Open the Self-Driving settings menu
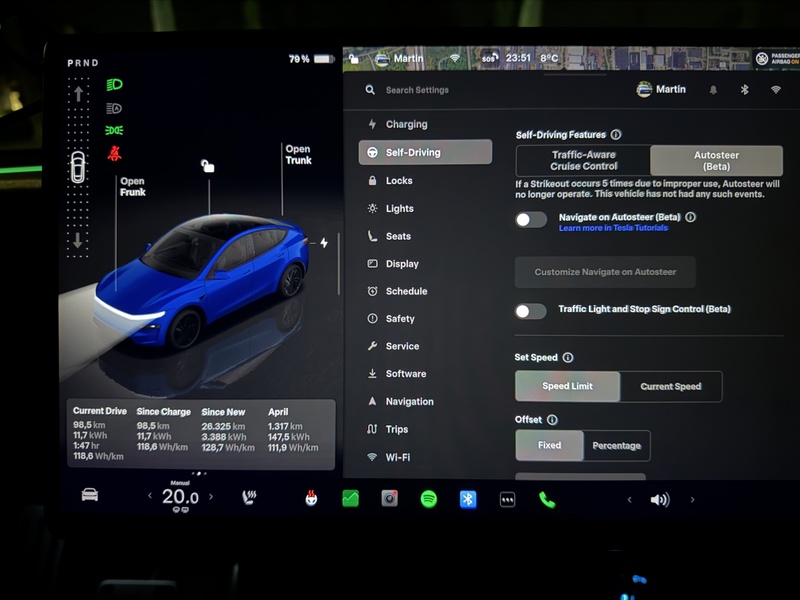 [426, 152]
